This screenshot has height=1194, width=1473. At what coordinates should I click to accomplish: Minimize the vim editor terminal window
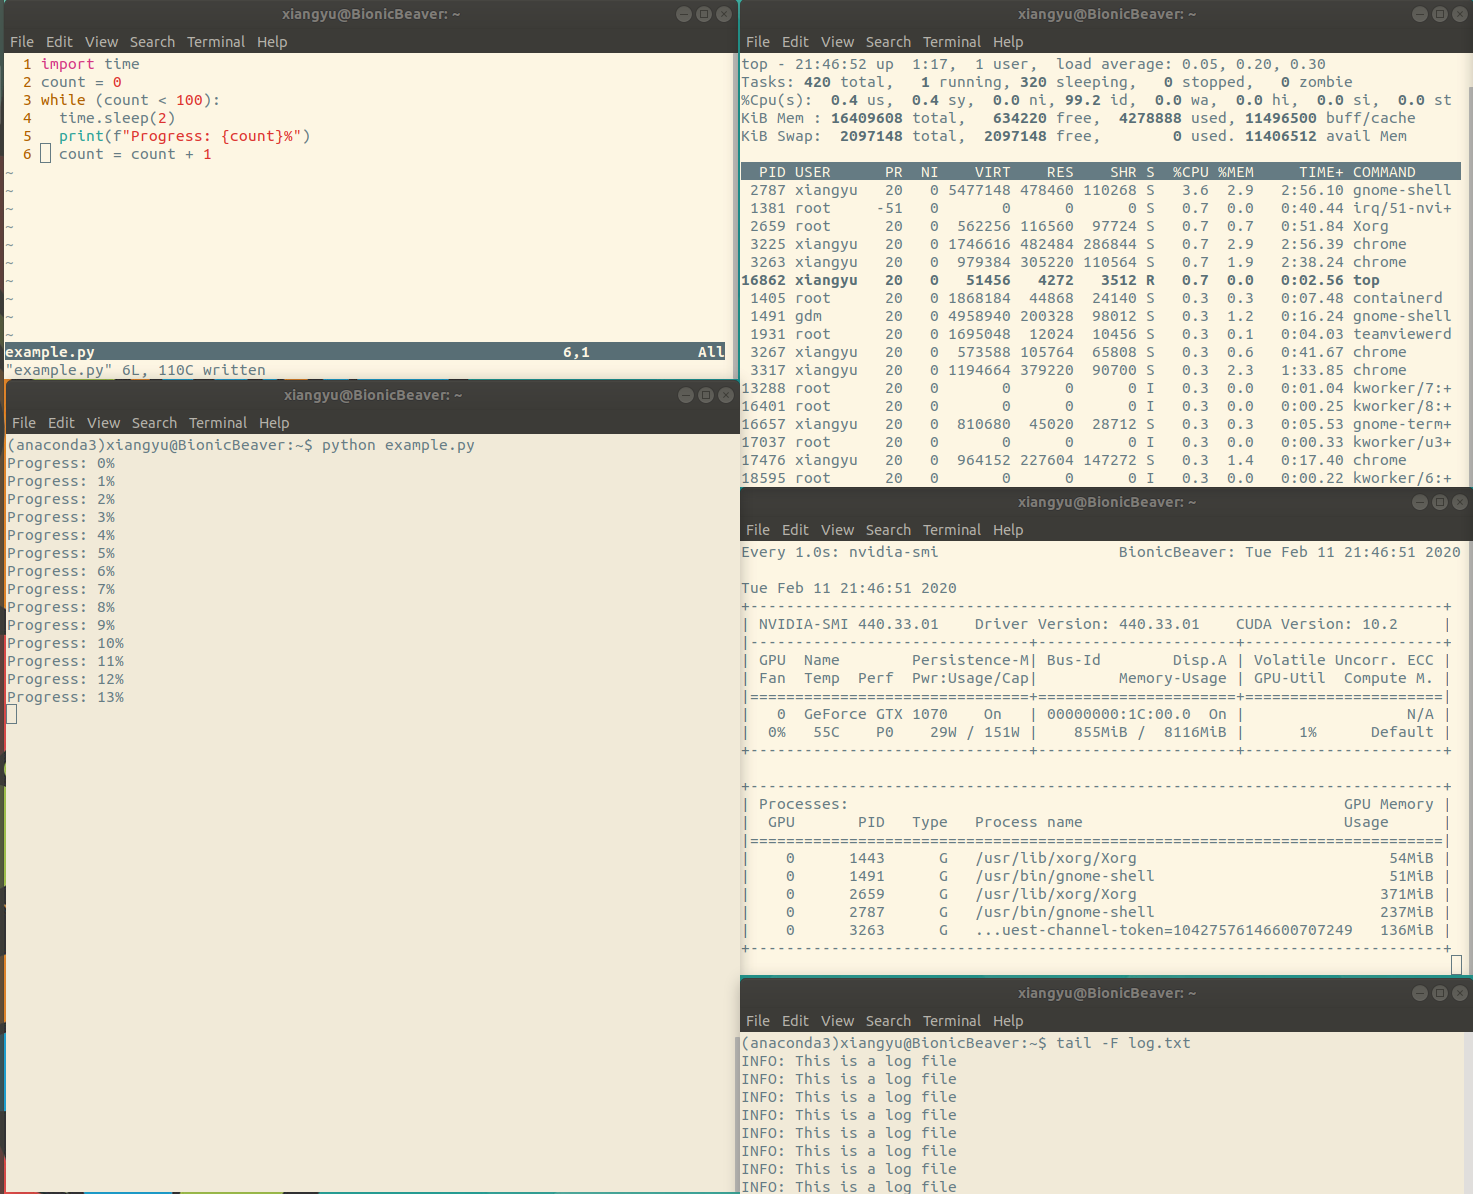(x=684, y=14)
